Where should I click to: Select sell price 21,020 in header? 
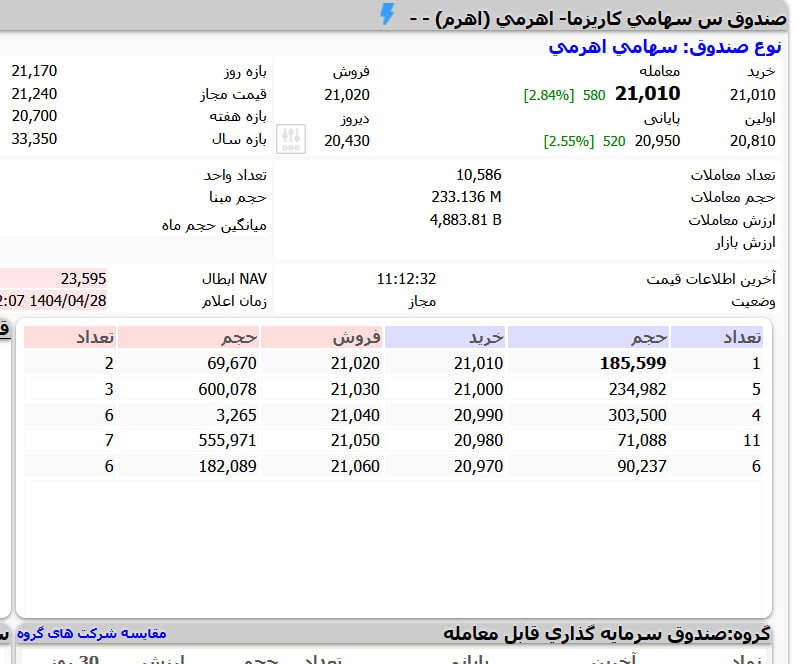(347, 95)
